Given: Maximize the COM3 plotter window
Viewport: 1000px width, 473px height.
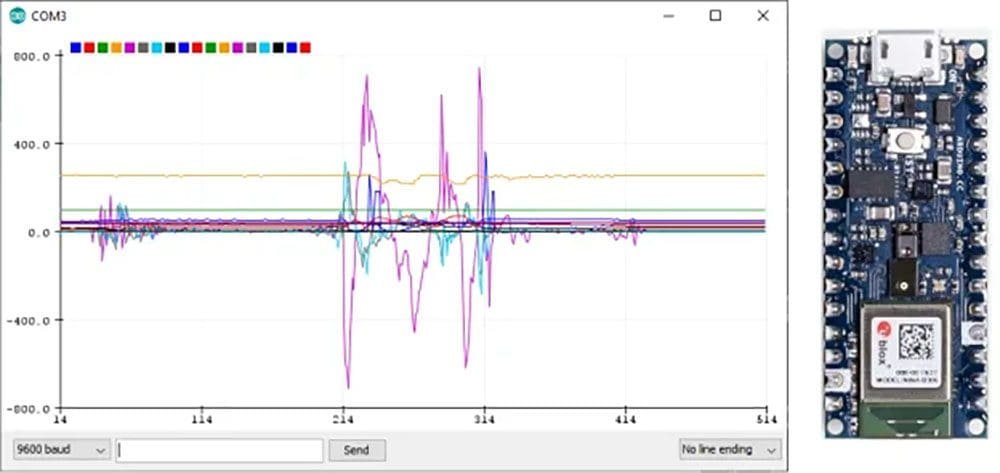Looking at the screenshot, I should (x=715, y=16).
